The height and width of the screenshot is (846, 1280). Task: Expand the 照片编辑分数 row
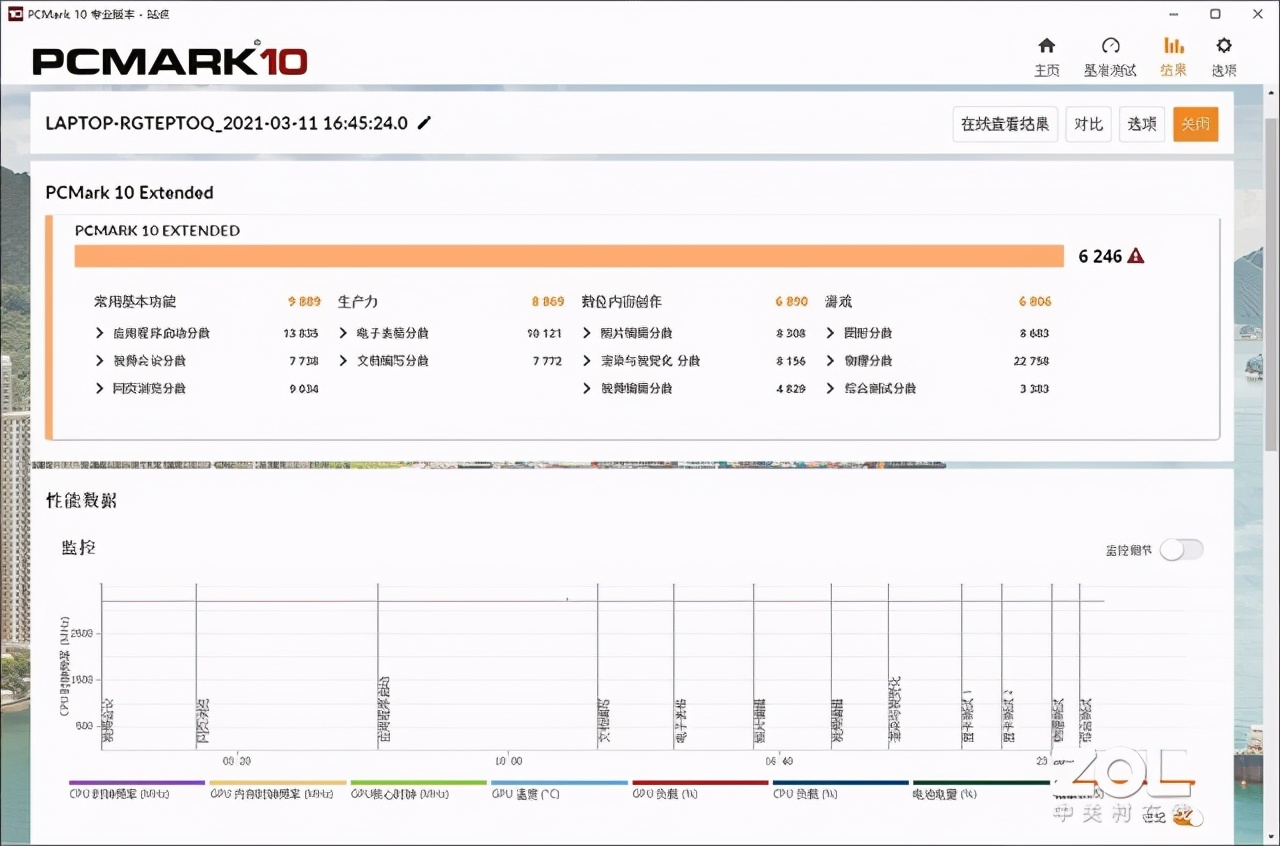627,333
